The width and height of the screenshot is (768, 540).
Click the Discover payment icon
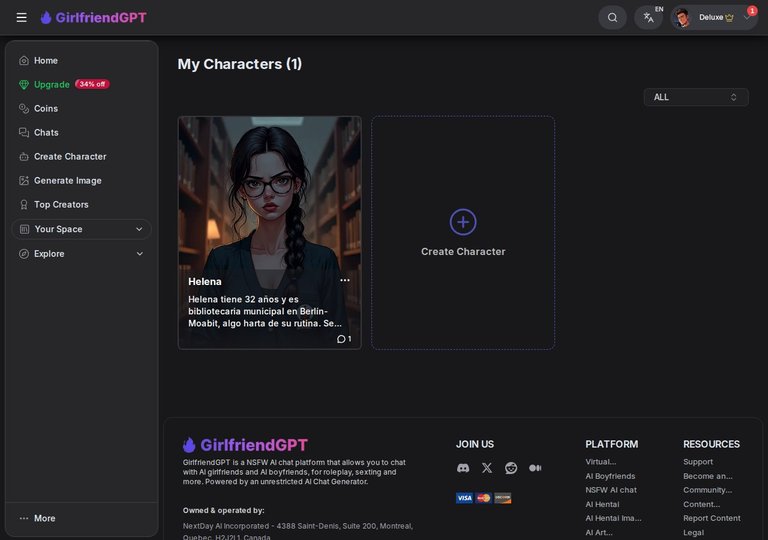pyautogui.click(x=503, y=498)
